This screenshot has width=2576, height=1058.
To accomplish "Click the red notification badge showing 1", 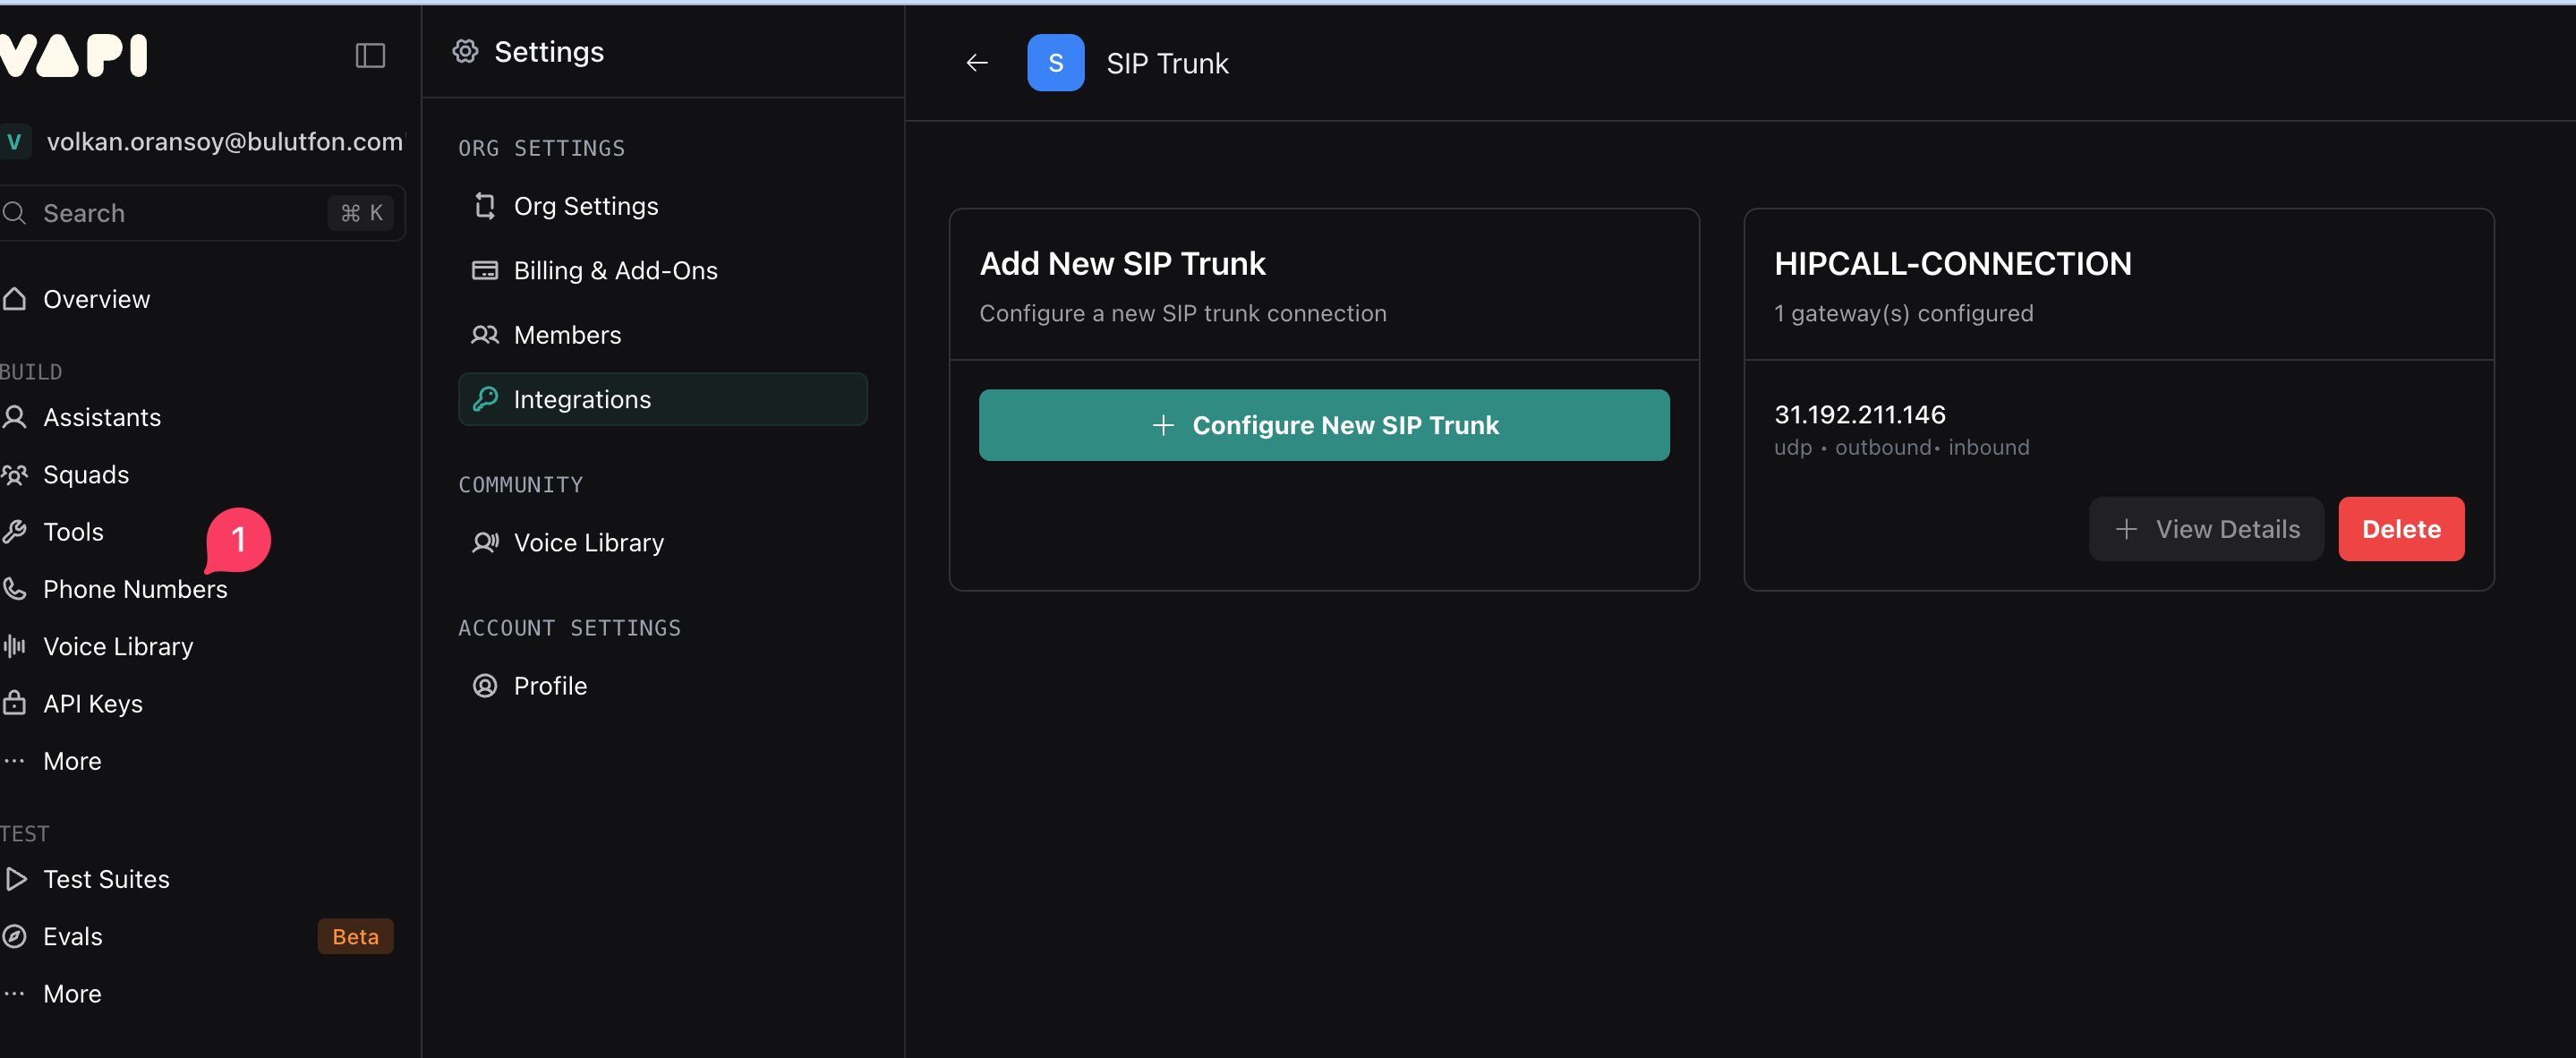I will [238, 539].
